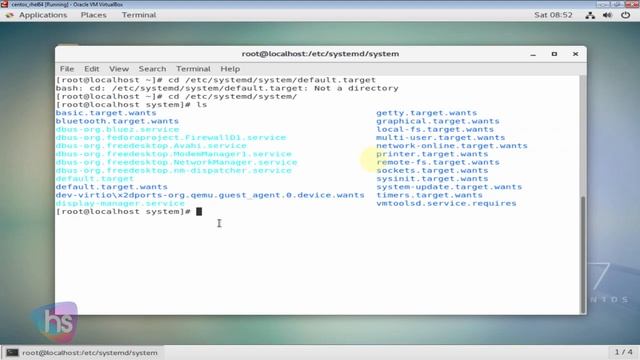Open the View menu in terminal

[119, 69]
